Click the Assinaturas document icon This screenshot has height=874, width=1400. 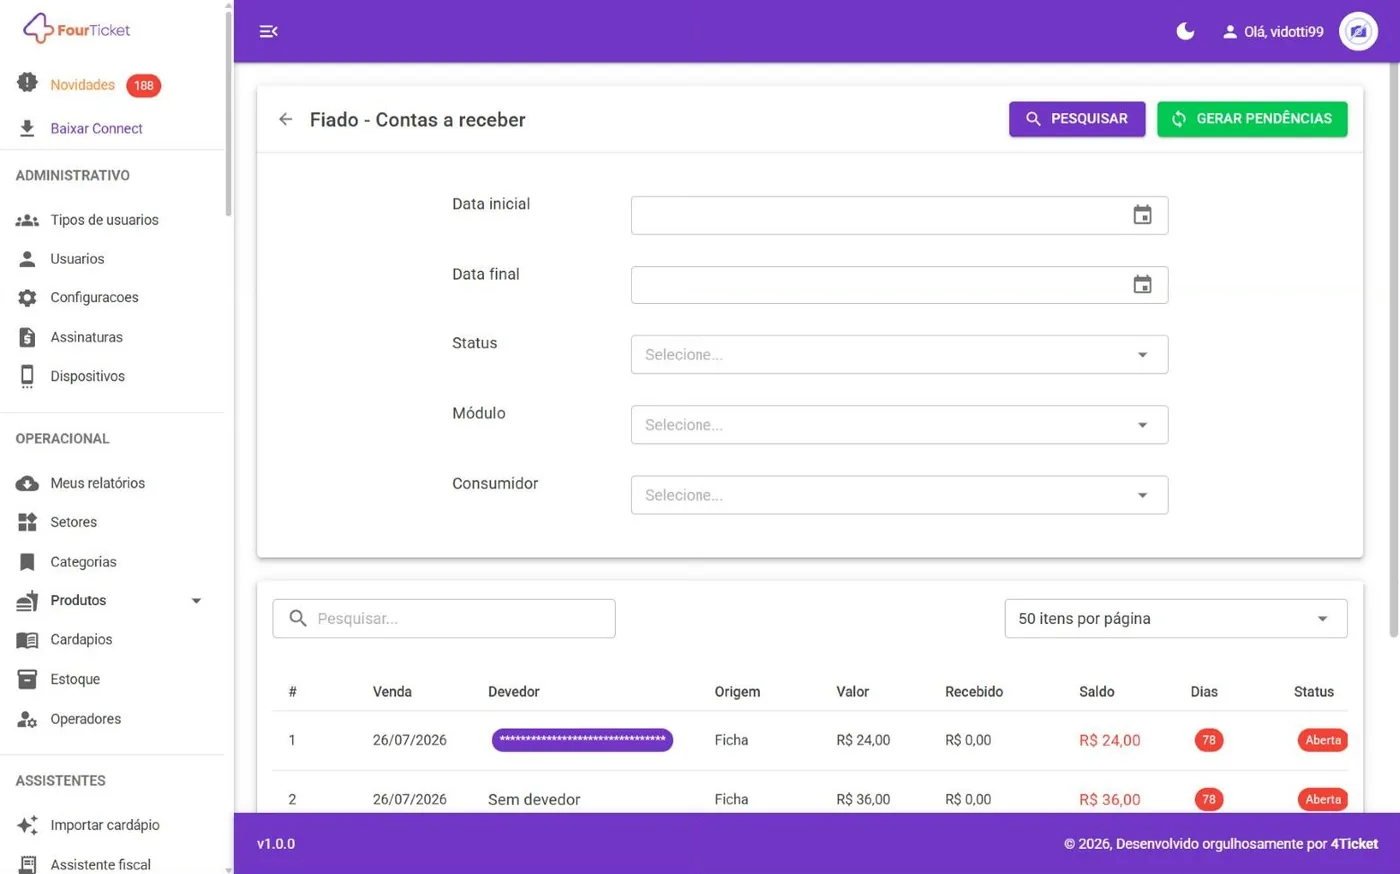pyautogui.click(x=27, y=337)
